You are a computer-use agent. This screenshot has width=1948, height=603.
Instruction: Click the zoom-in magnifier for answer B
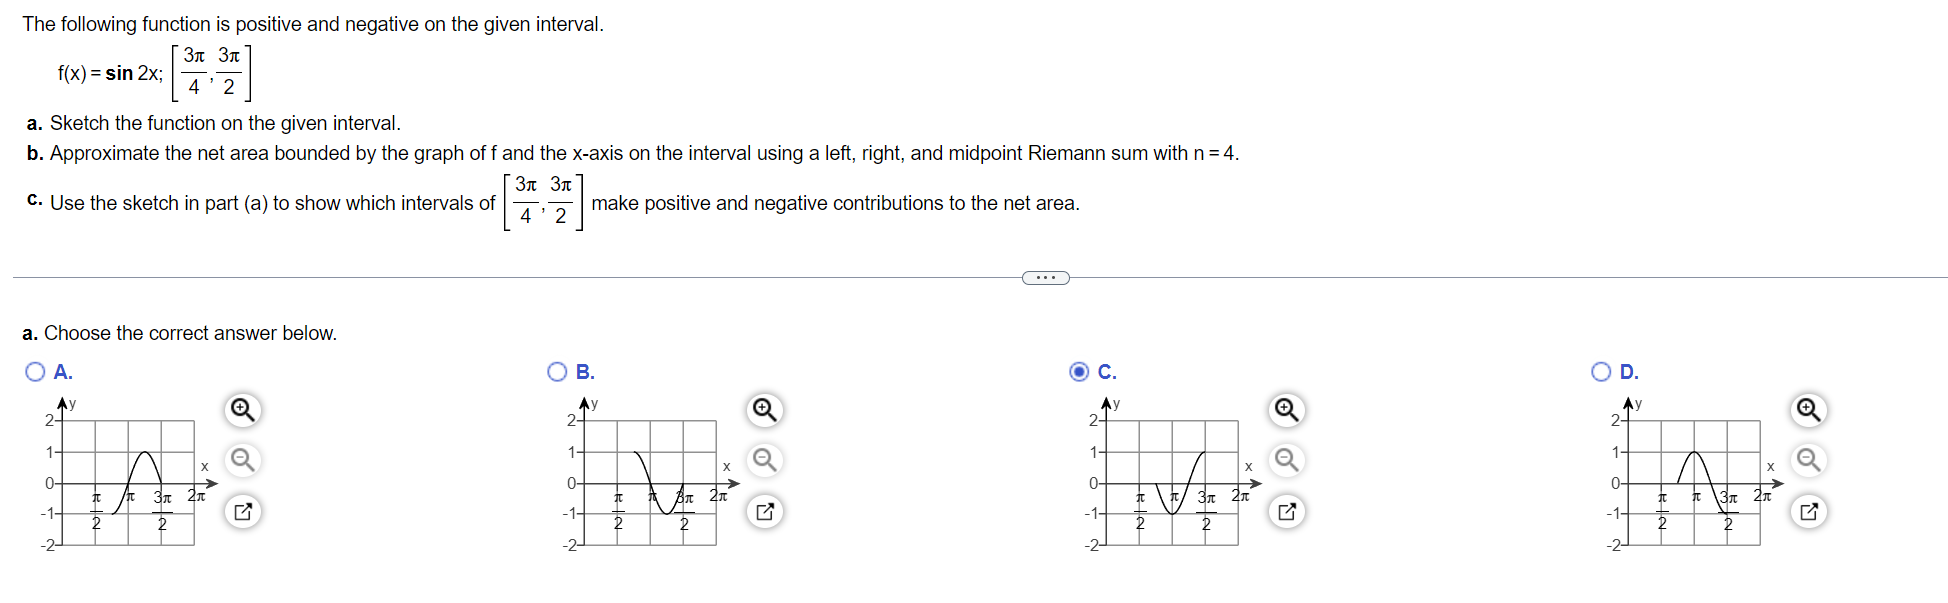(764, 410)
